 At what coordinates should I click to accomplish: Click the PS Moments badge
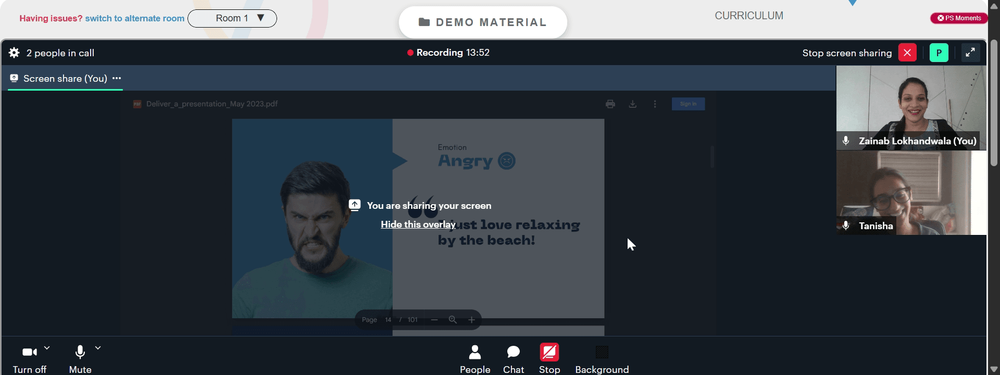[959, 18]
